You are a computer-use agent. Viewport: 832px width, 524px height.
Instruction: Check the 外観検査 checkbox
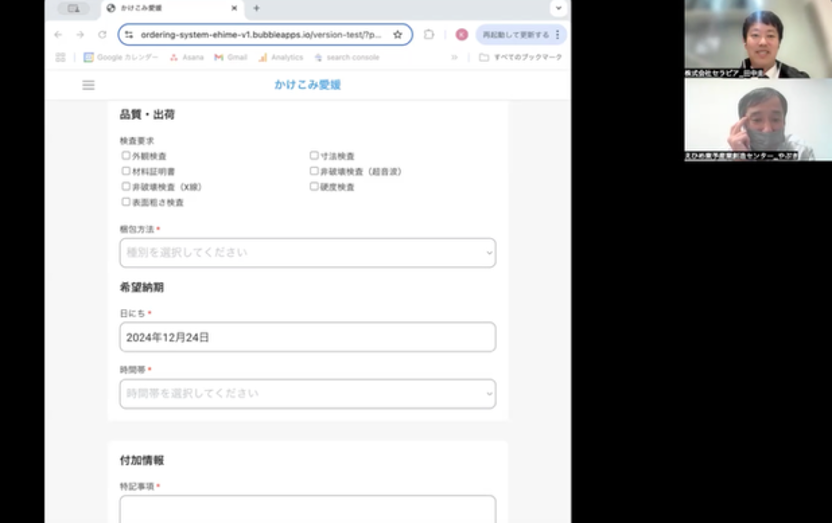tap(126, 156)
